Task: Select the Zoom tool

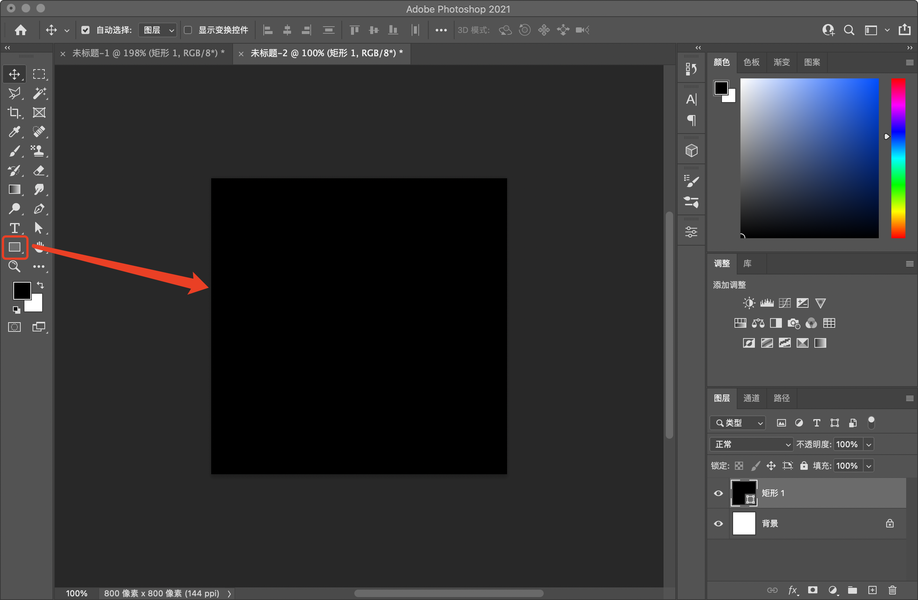Action: click(x=15, y=266)
